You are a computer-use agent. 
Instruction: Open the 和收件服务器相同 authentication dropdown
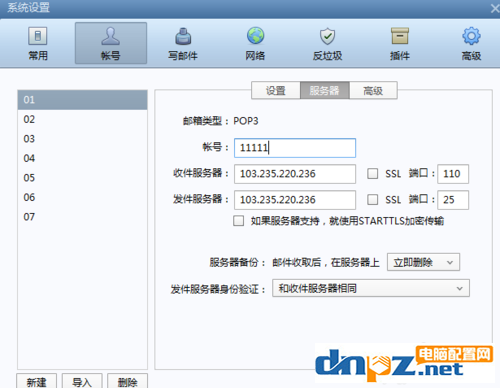[371, 288]
